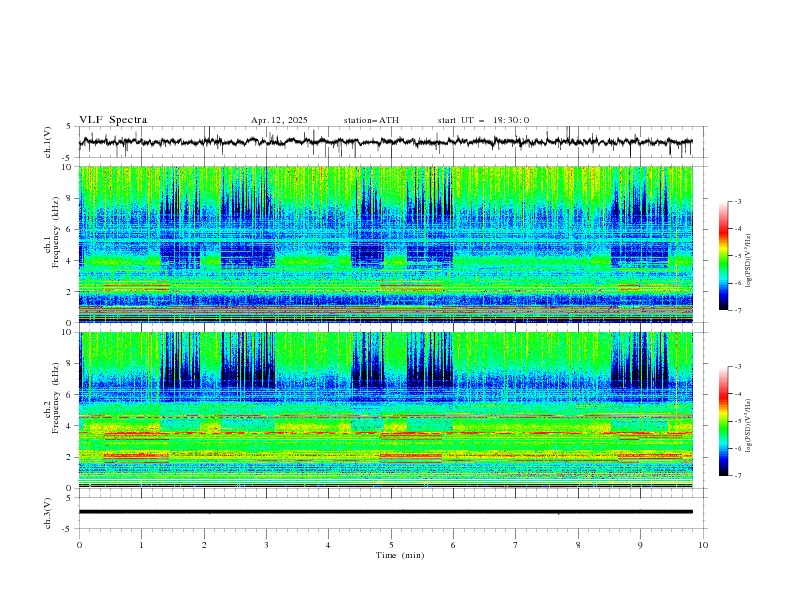Click the ch.2 'Frequency (kHz)' axis label
The image size is (792, 612).
(57, 397)
